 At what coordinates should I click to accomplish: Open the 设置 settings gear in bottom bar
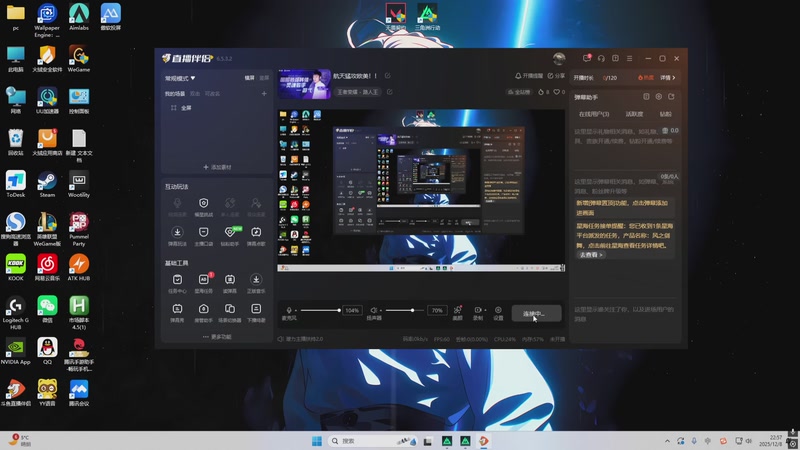point(498,312)
